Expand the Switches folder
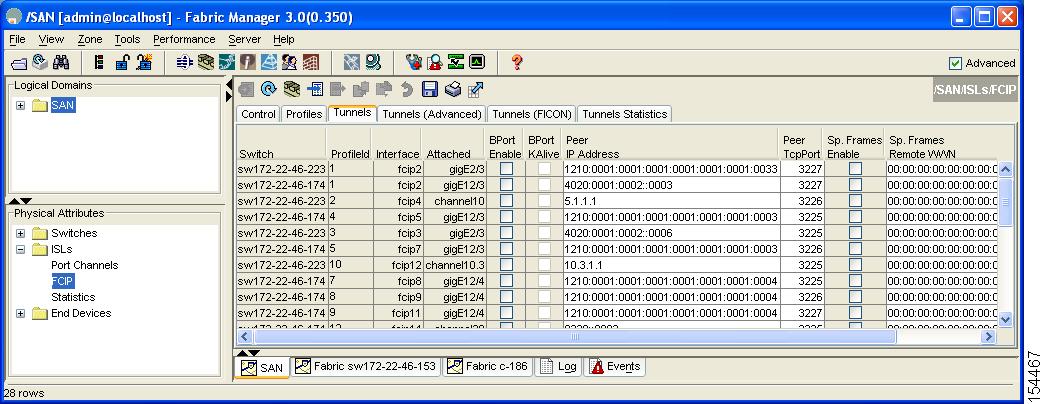The height and width of the screenshot is (404, 1044). 21,233
